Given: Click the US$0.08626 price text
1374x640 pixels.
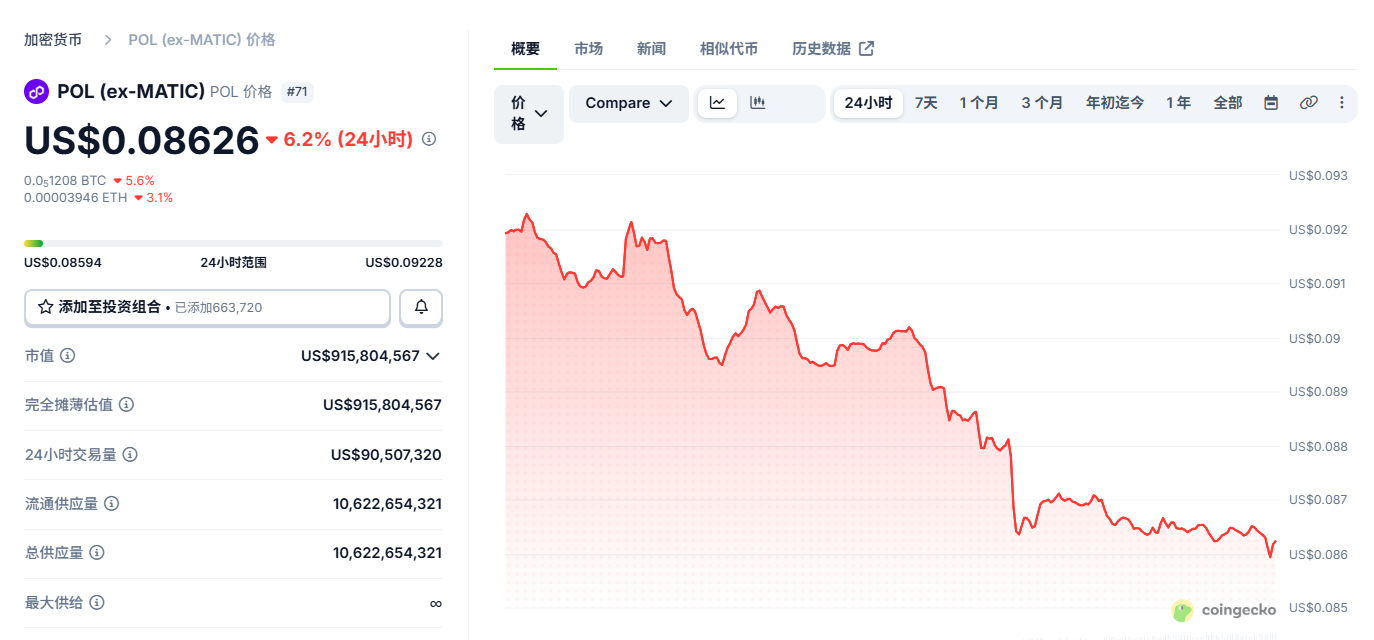Looking at the screenshot, I should (142, 140).
